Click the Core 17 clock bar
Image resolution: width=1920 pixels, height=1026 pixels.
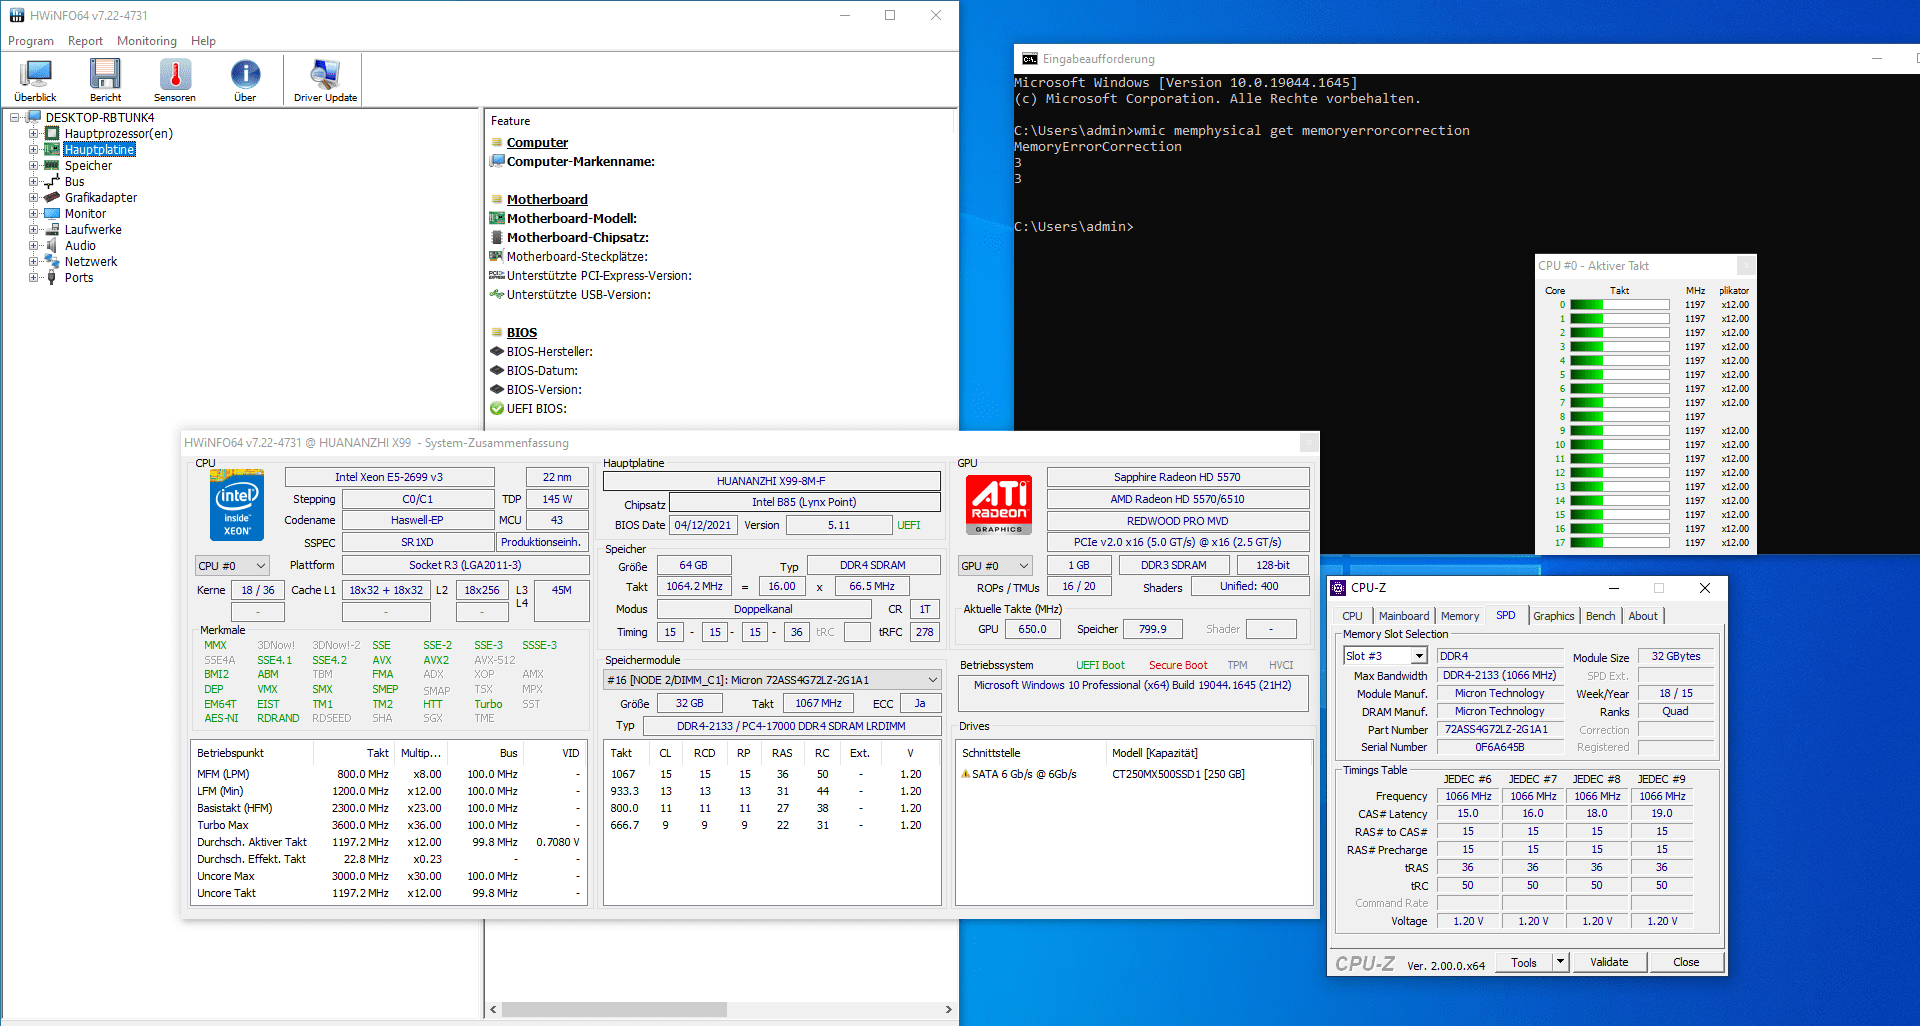[1619, 543]
